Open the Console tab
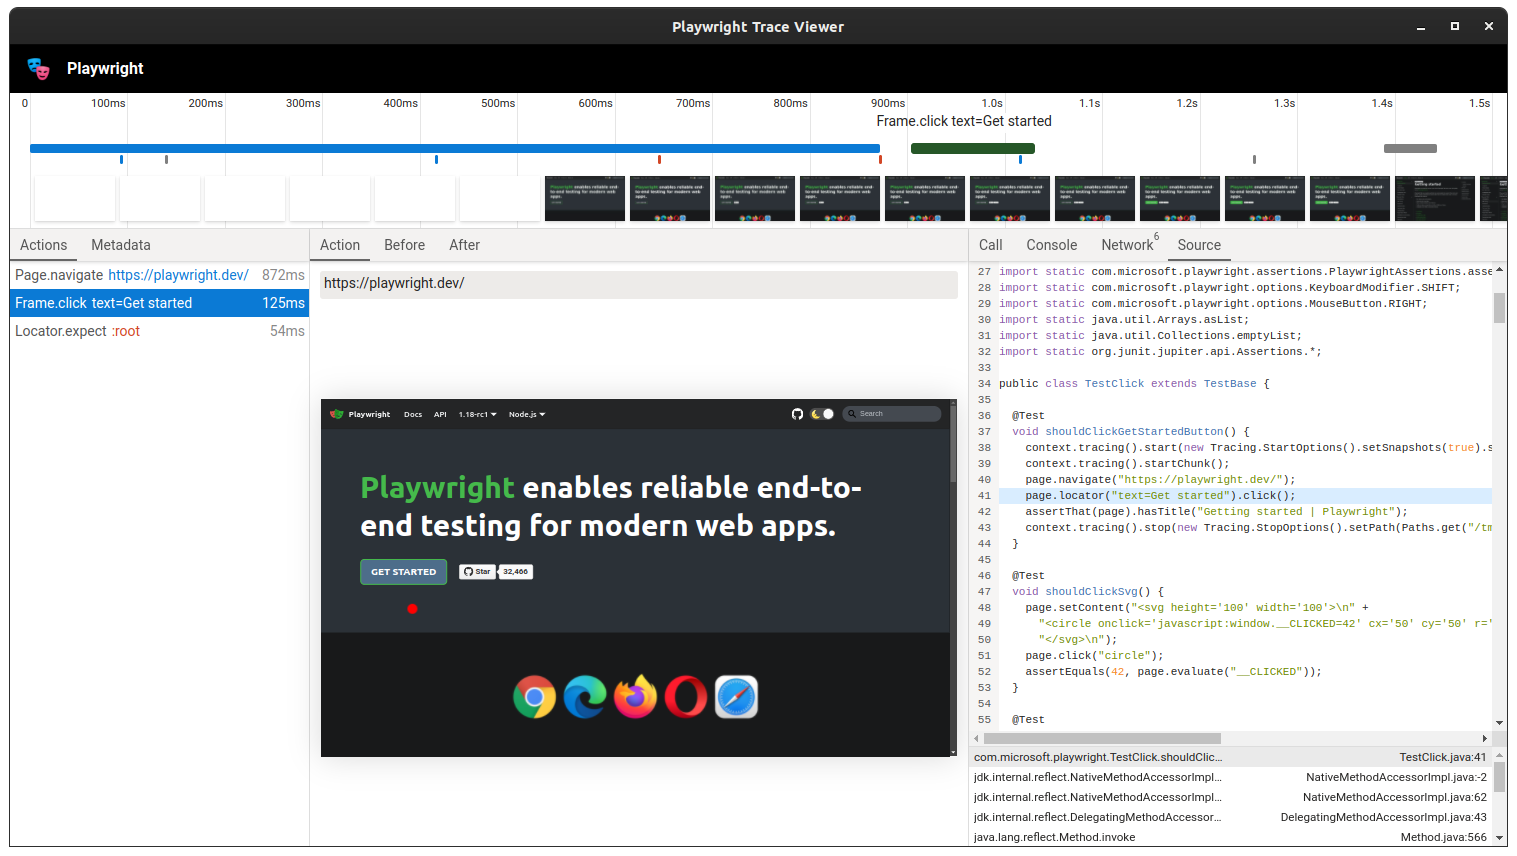 coord(1052,245)
